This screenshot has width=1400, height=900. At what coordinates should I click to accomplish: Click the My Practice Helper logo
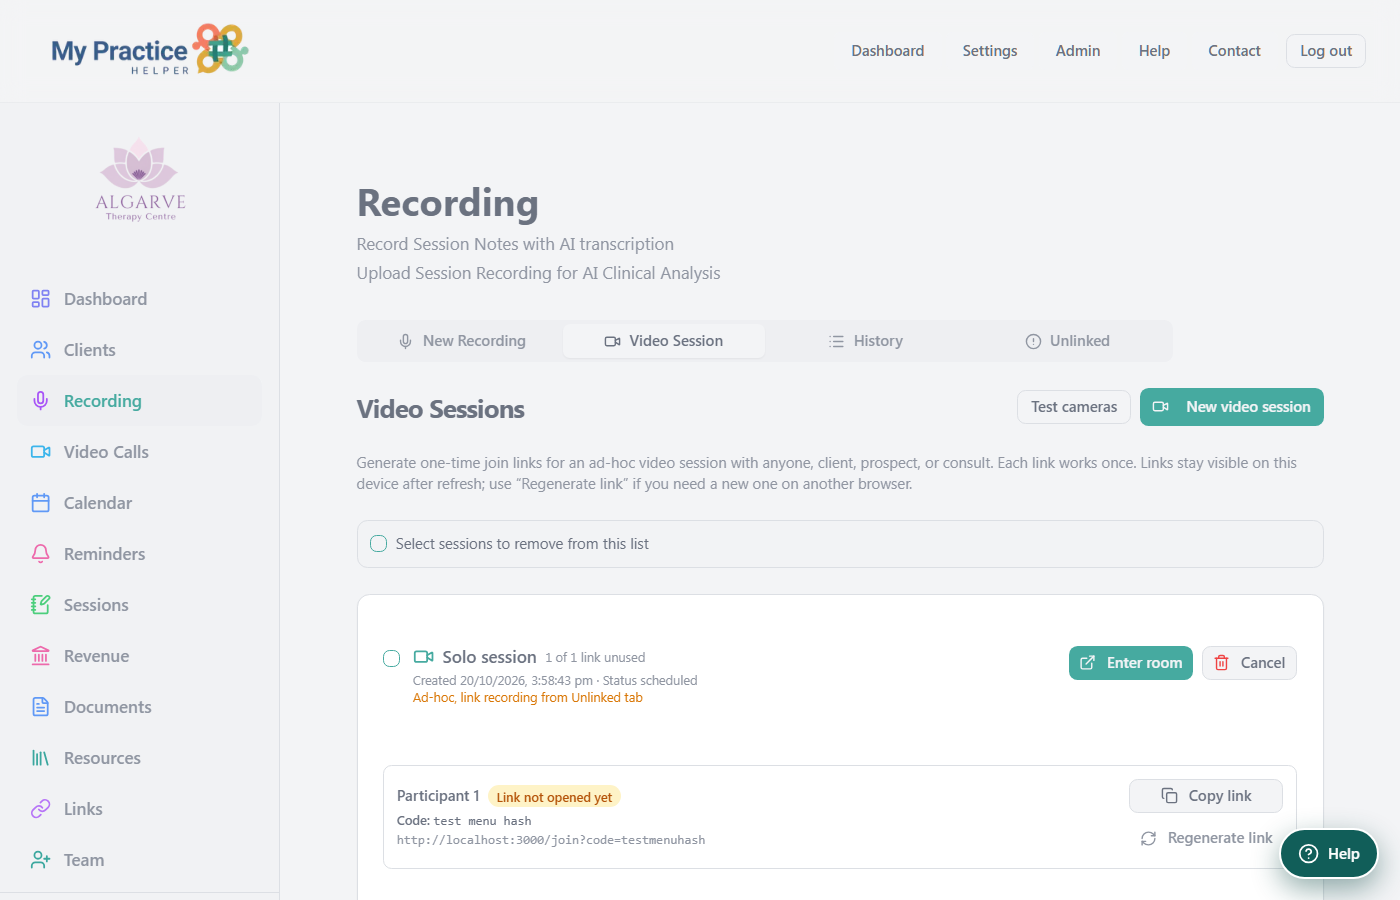[150, 50]
